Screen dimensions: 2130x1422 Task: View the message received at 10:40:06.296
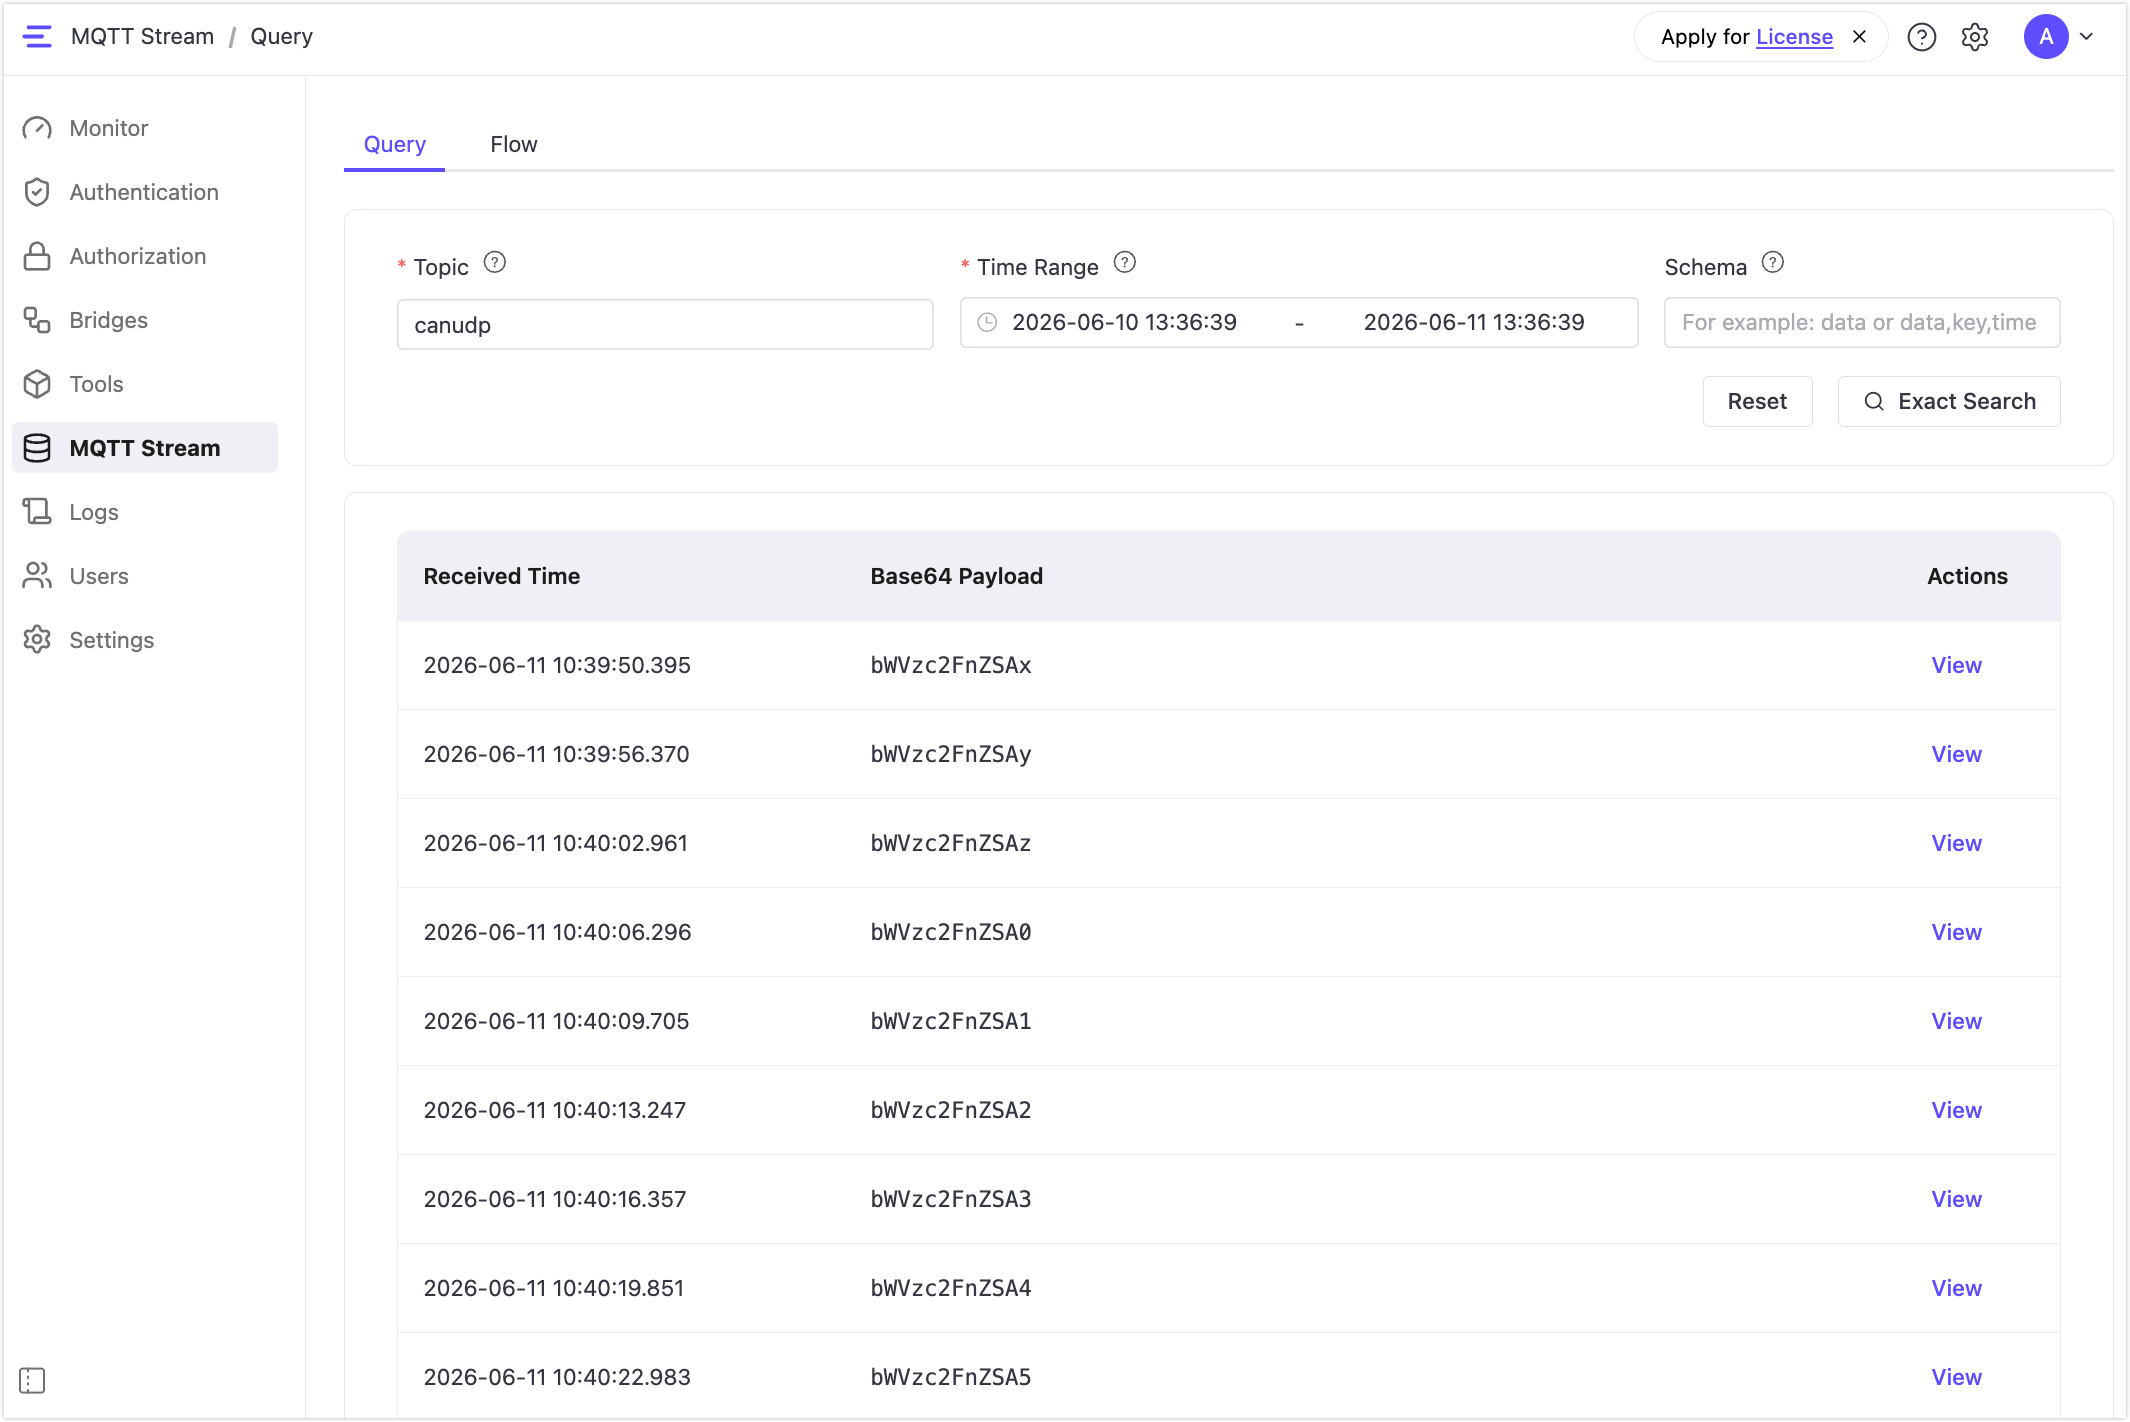point(1956,932)
